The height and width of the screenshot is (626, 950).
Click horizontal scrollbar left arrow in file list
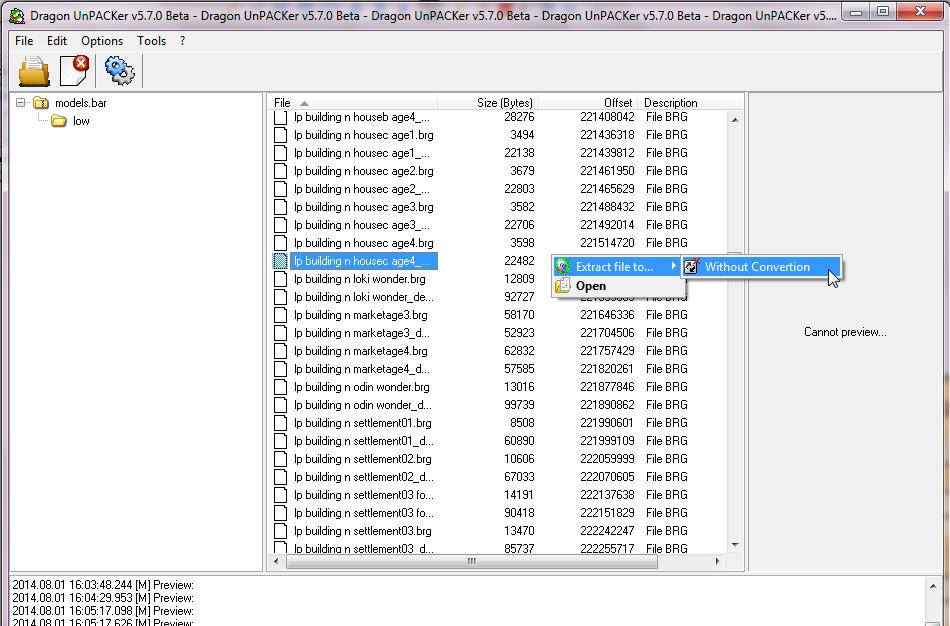click(x=277, y=561)
